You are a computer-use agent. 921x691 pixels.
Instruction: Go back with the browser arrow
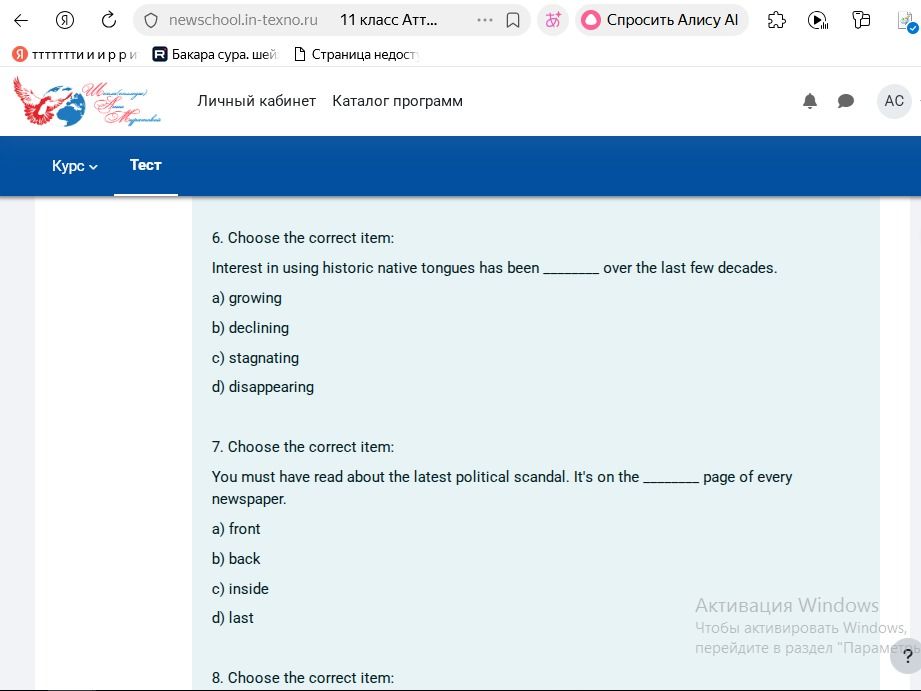(21, 21)
